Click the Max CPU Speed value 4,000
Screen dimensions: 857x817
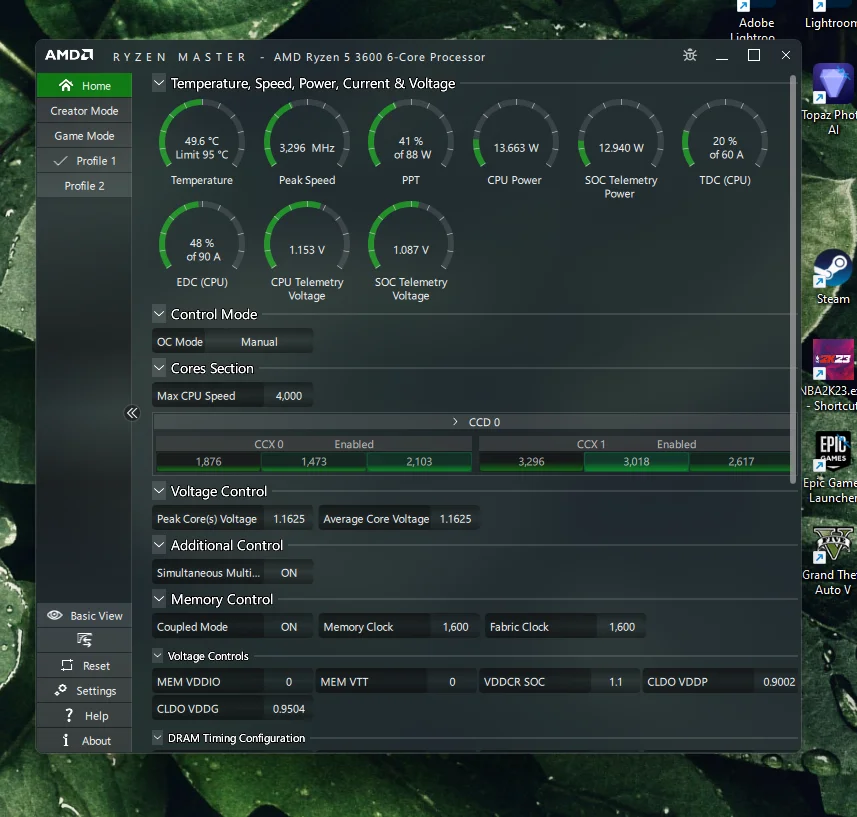(x=289, y=396)
